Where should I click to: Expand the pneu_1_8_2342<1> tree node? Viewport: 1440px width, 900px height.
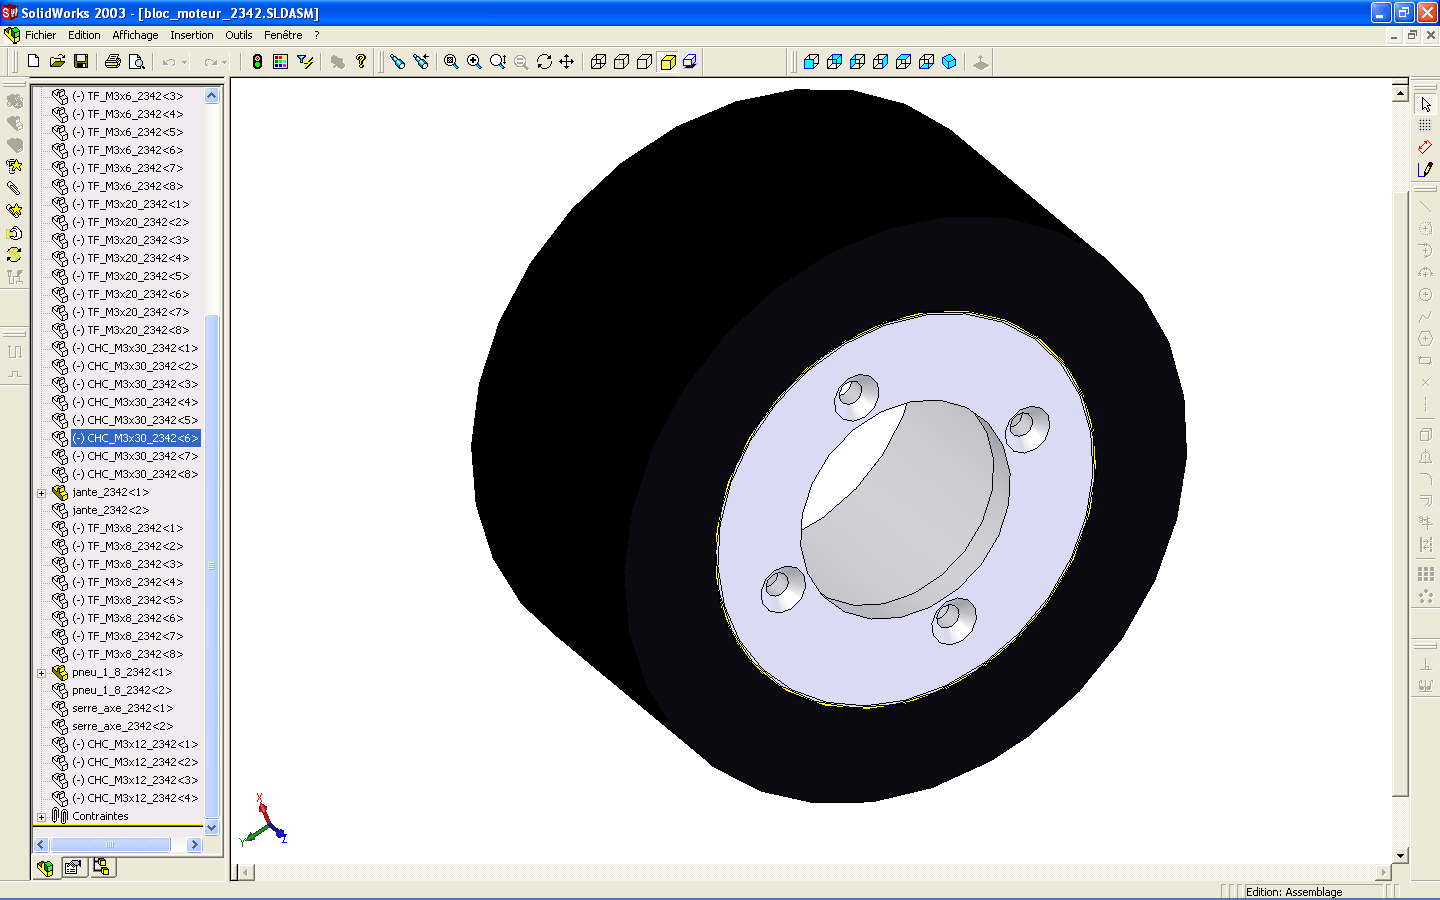pyautogui.click(x=42, y=673)
